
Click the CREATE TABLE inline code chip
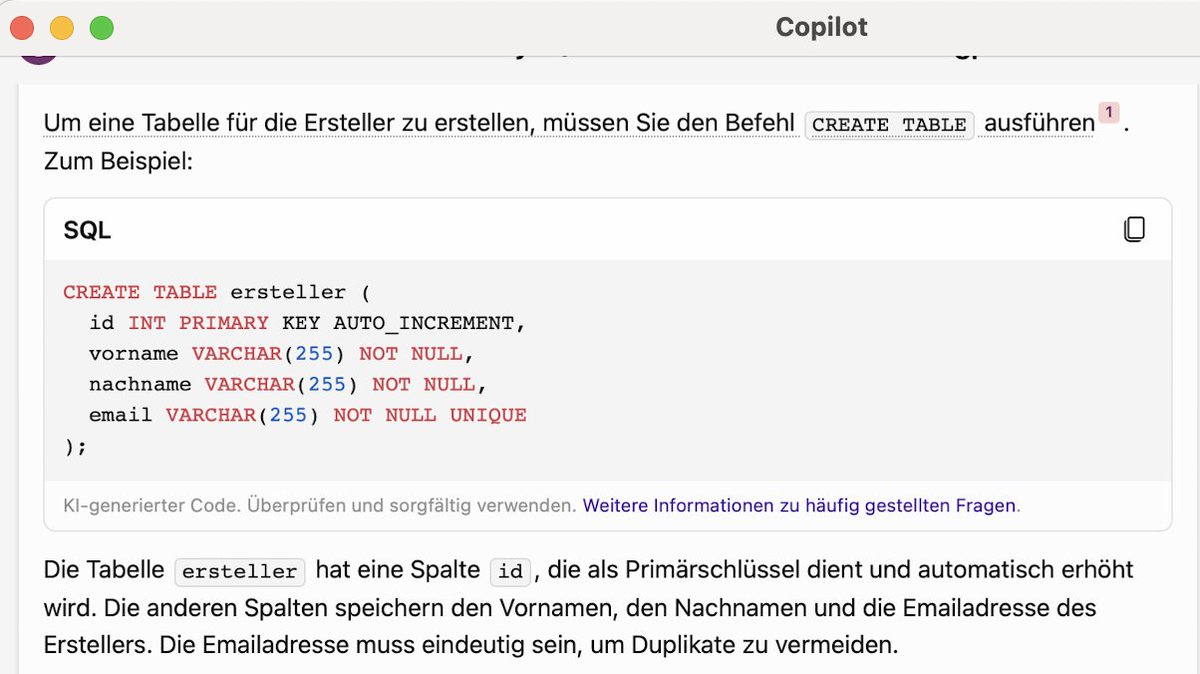[888, 125]
